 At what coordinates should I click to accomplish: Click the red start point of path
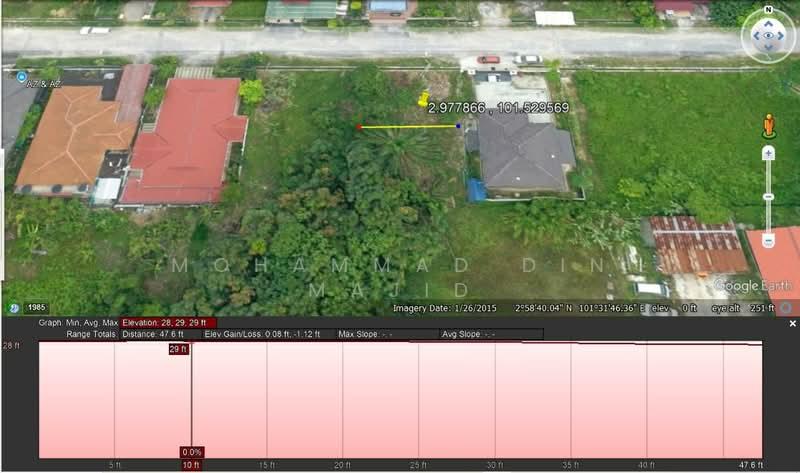(359, 127)
